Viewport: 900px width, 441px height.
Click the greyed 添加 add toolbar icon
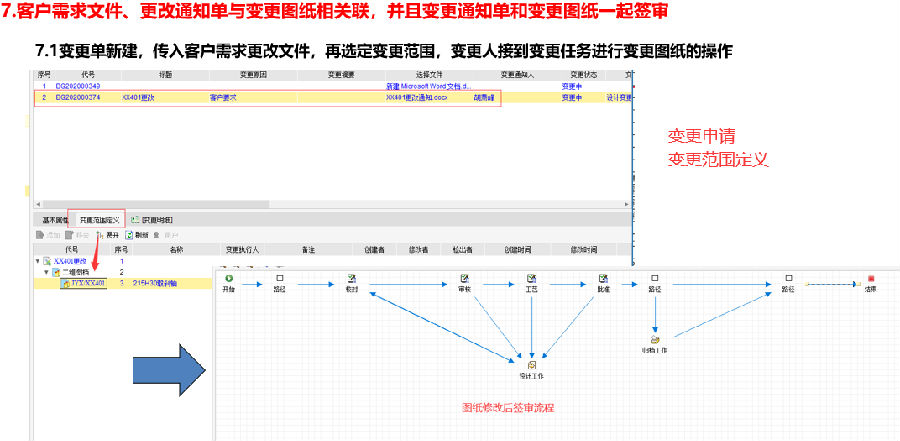pyautogui.click(x=40, y=235)
